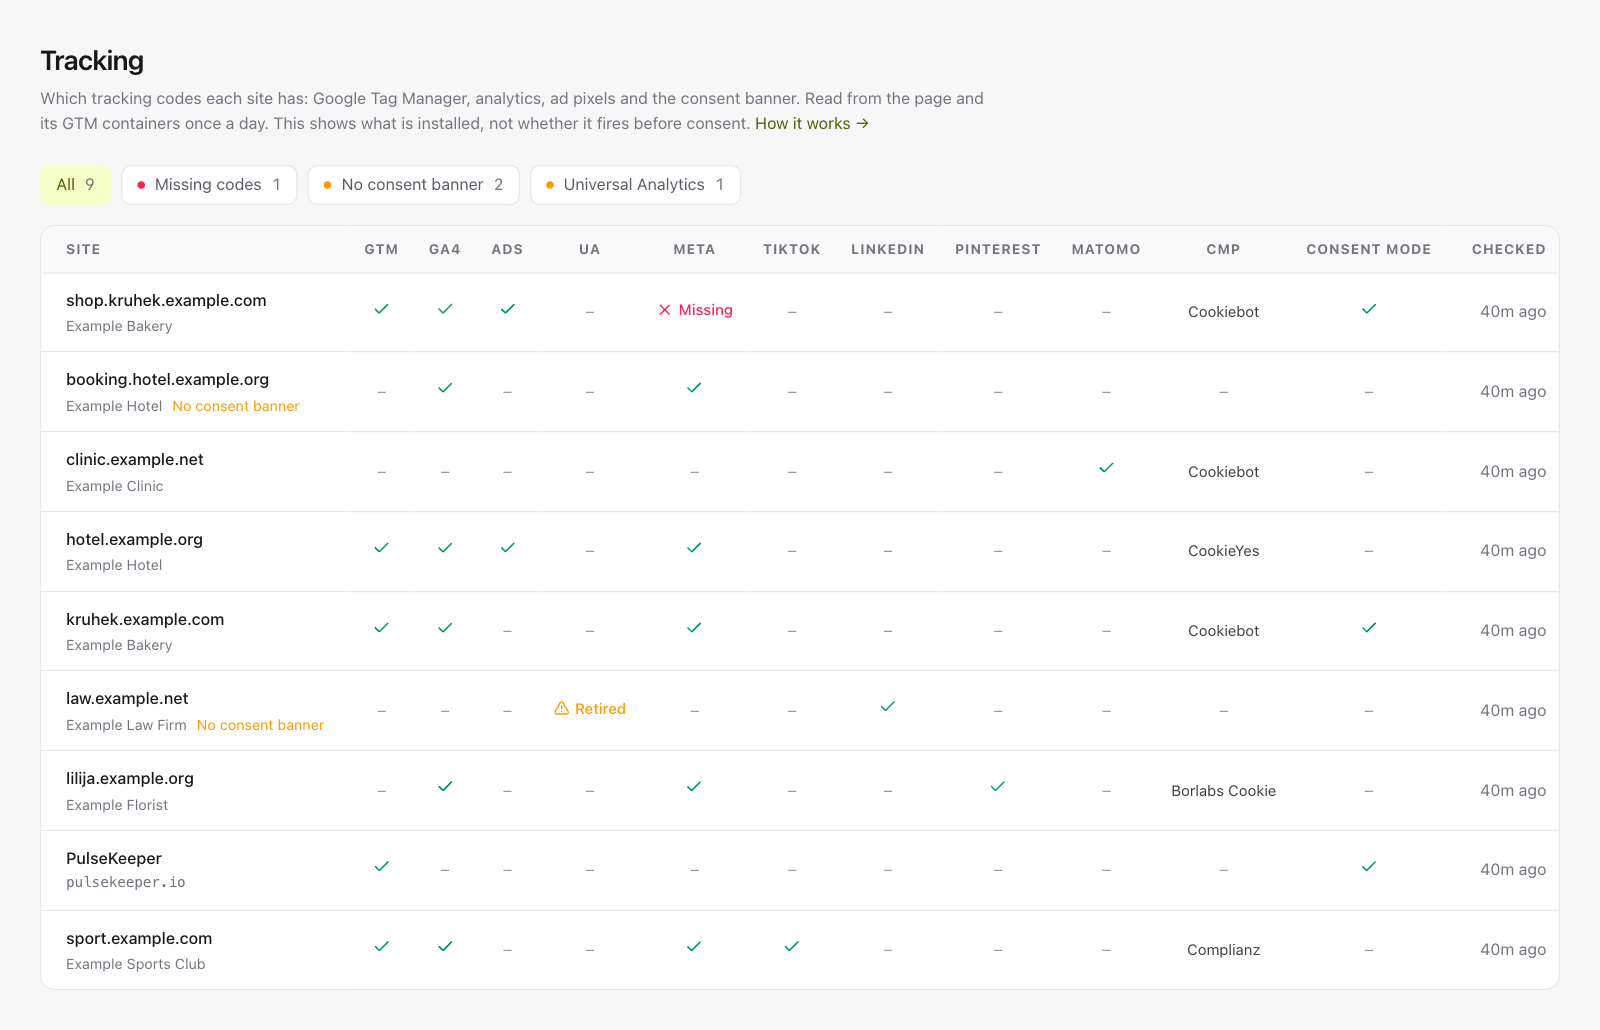Click the GTM checkmark for sport.example.com
This screenshot has width=1600, height=1030.
point(381,946)
